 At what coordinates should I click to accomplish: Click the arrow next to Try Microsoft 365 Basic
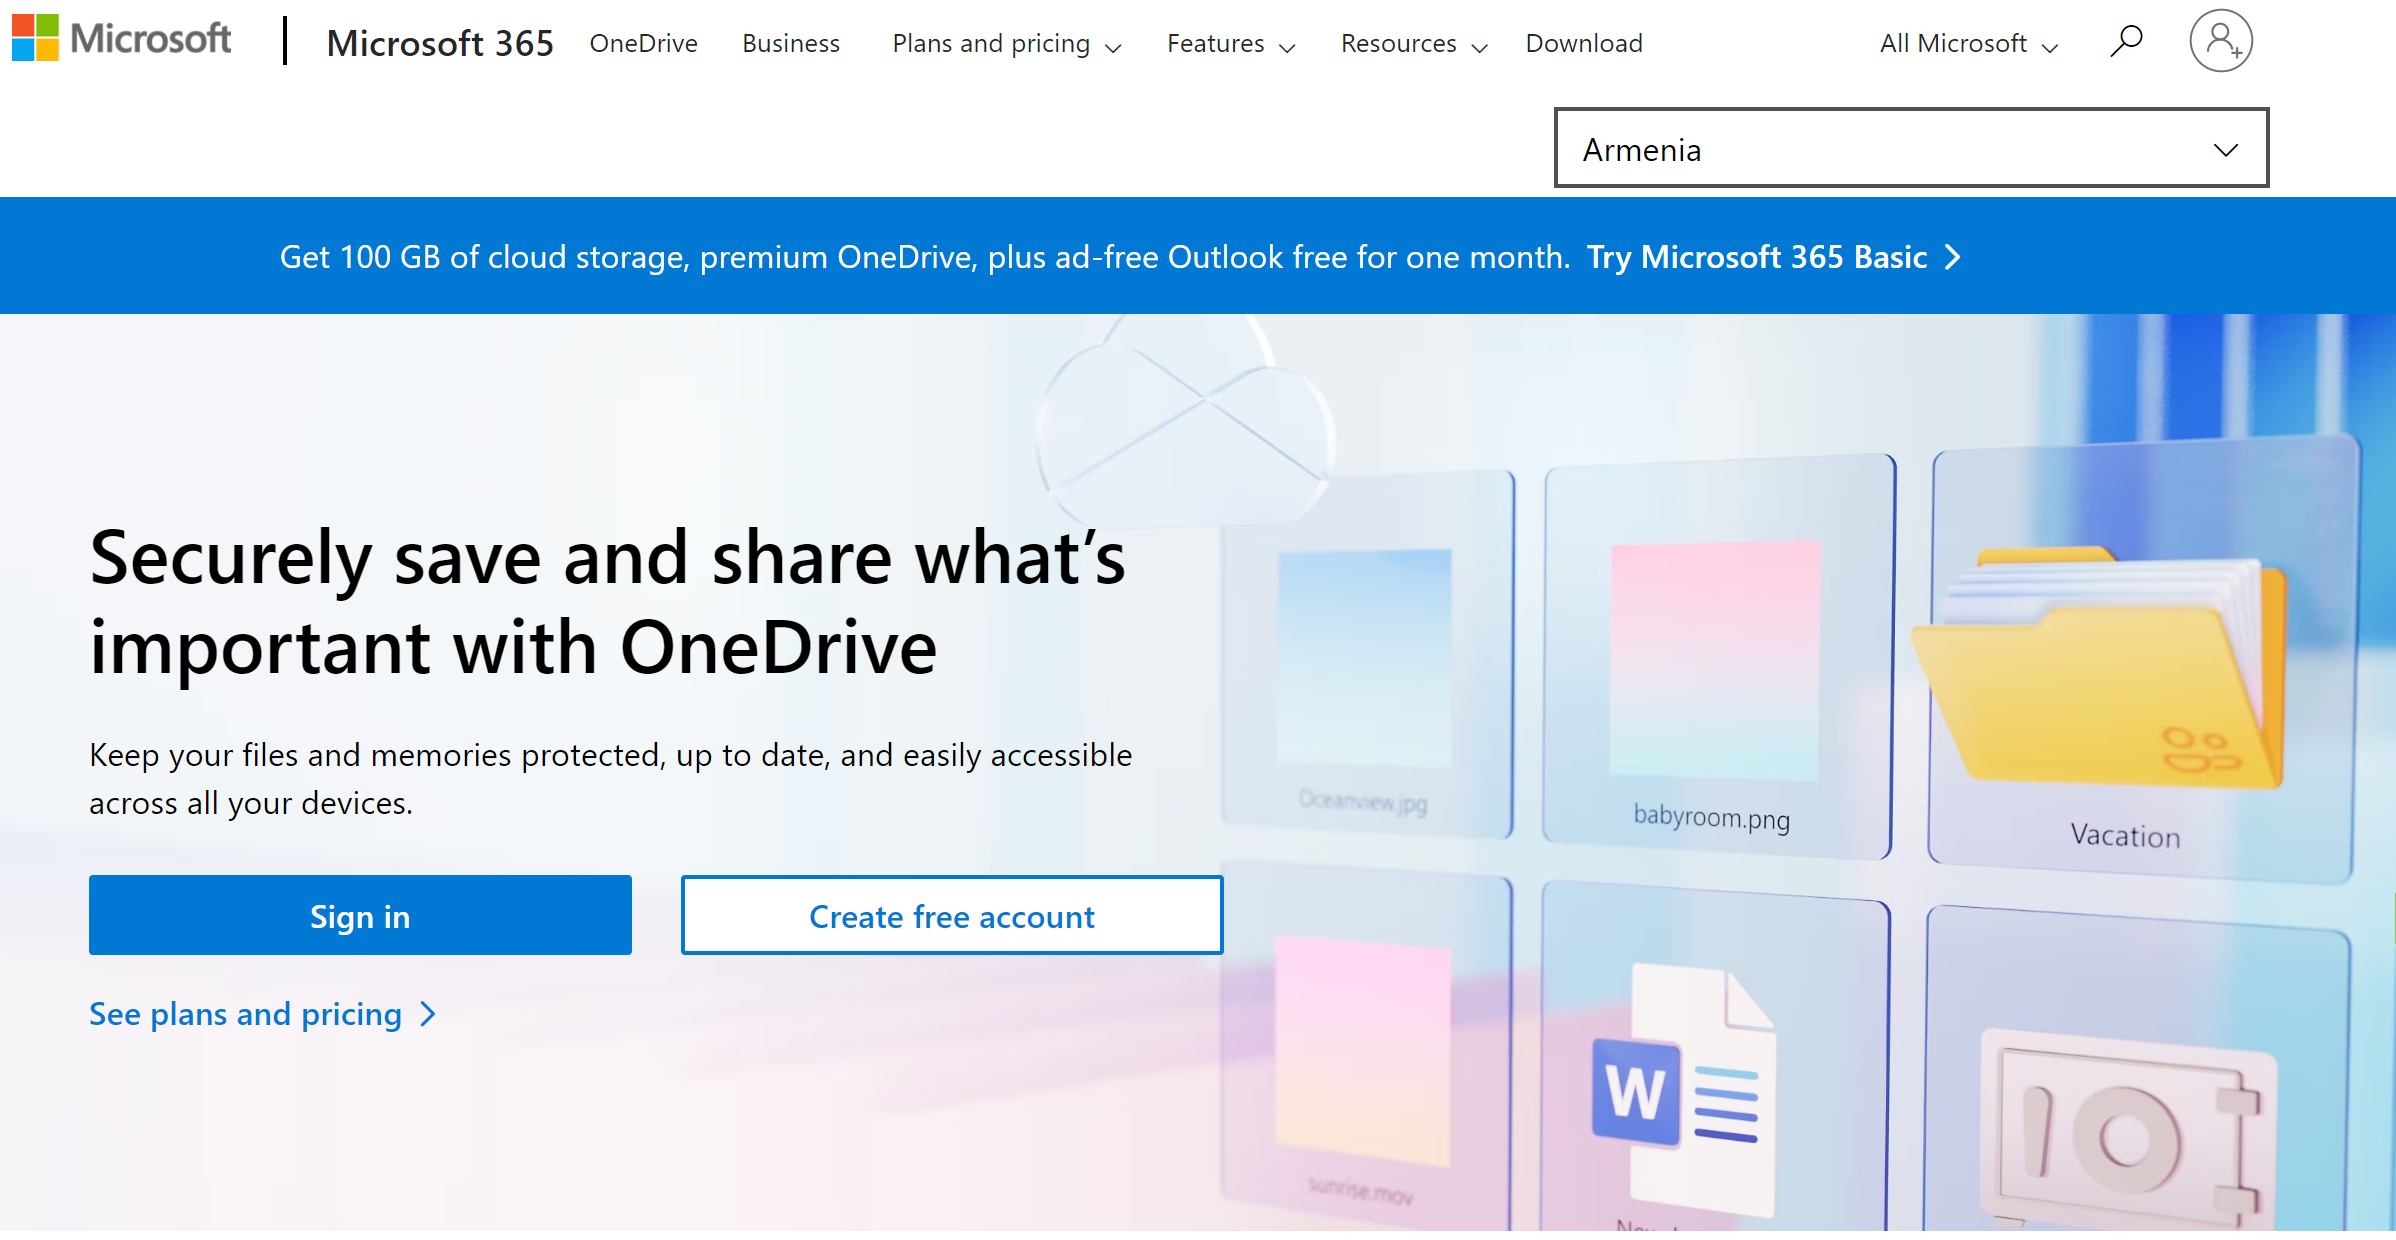1953,257
